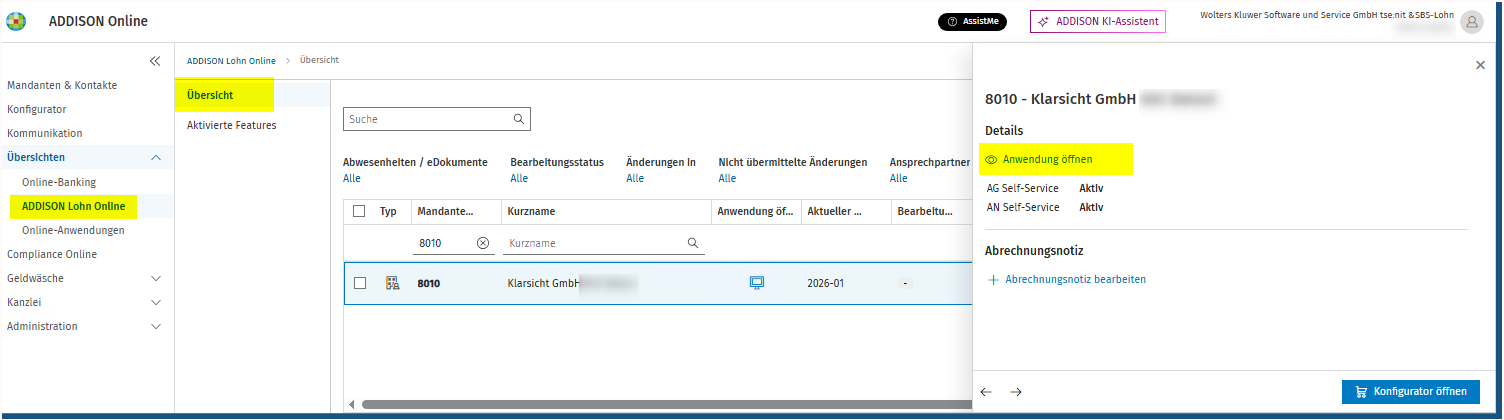This screenshot has height=420, width=1504.
Task: Click ADDISON Lohn Online breadcrumb link
Action: point(231,61)
